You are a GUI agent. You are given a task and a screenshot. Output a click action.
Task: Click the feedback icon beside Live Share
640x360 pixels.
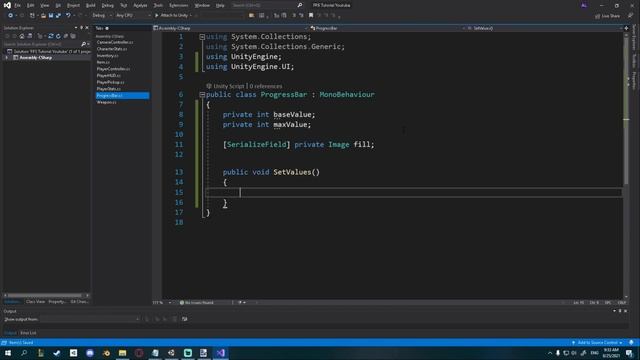[x=630, y=16]
